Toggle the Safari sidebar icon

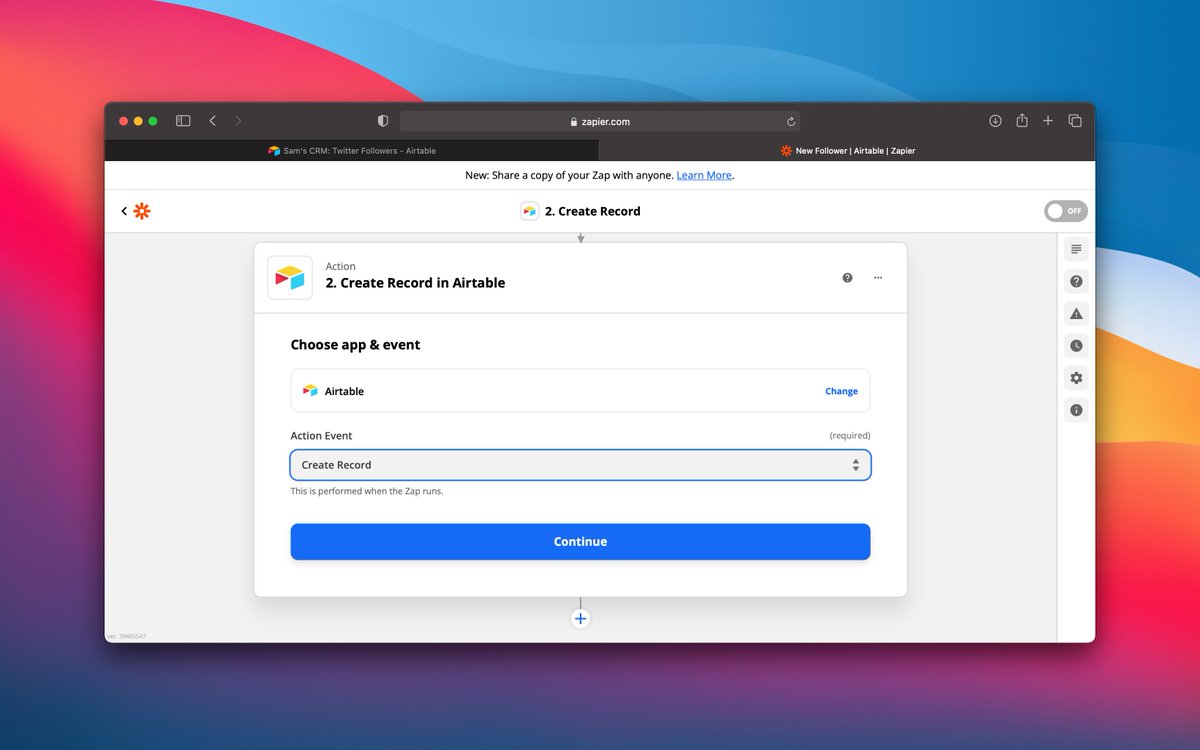coord(183,121)
